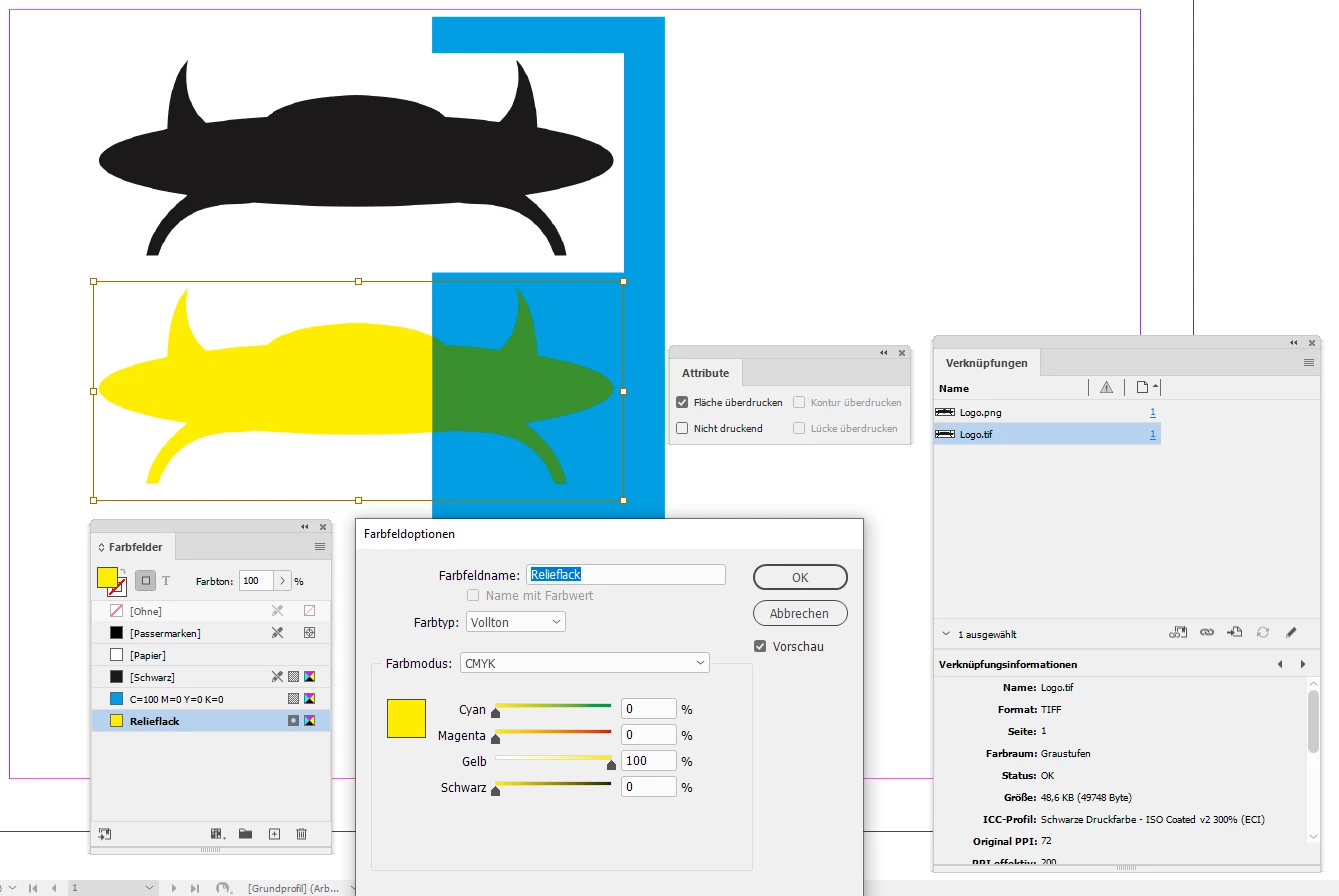Click the CMYK mode icon on Relieflack row
1339x896 pixels.
[310, 720]
